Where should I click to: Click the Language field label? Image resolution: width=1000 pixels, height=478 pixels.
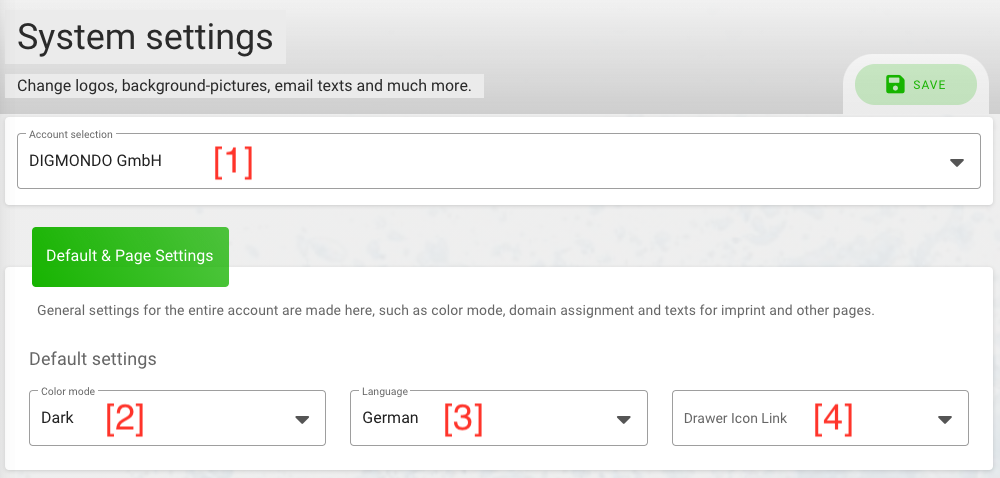(x=385, y=391)
